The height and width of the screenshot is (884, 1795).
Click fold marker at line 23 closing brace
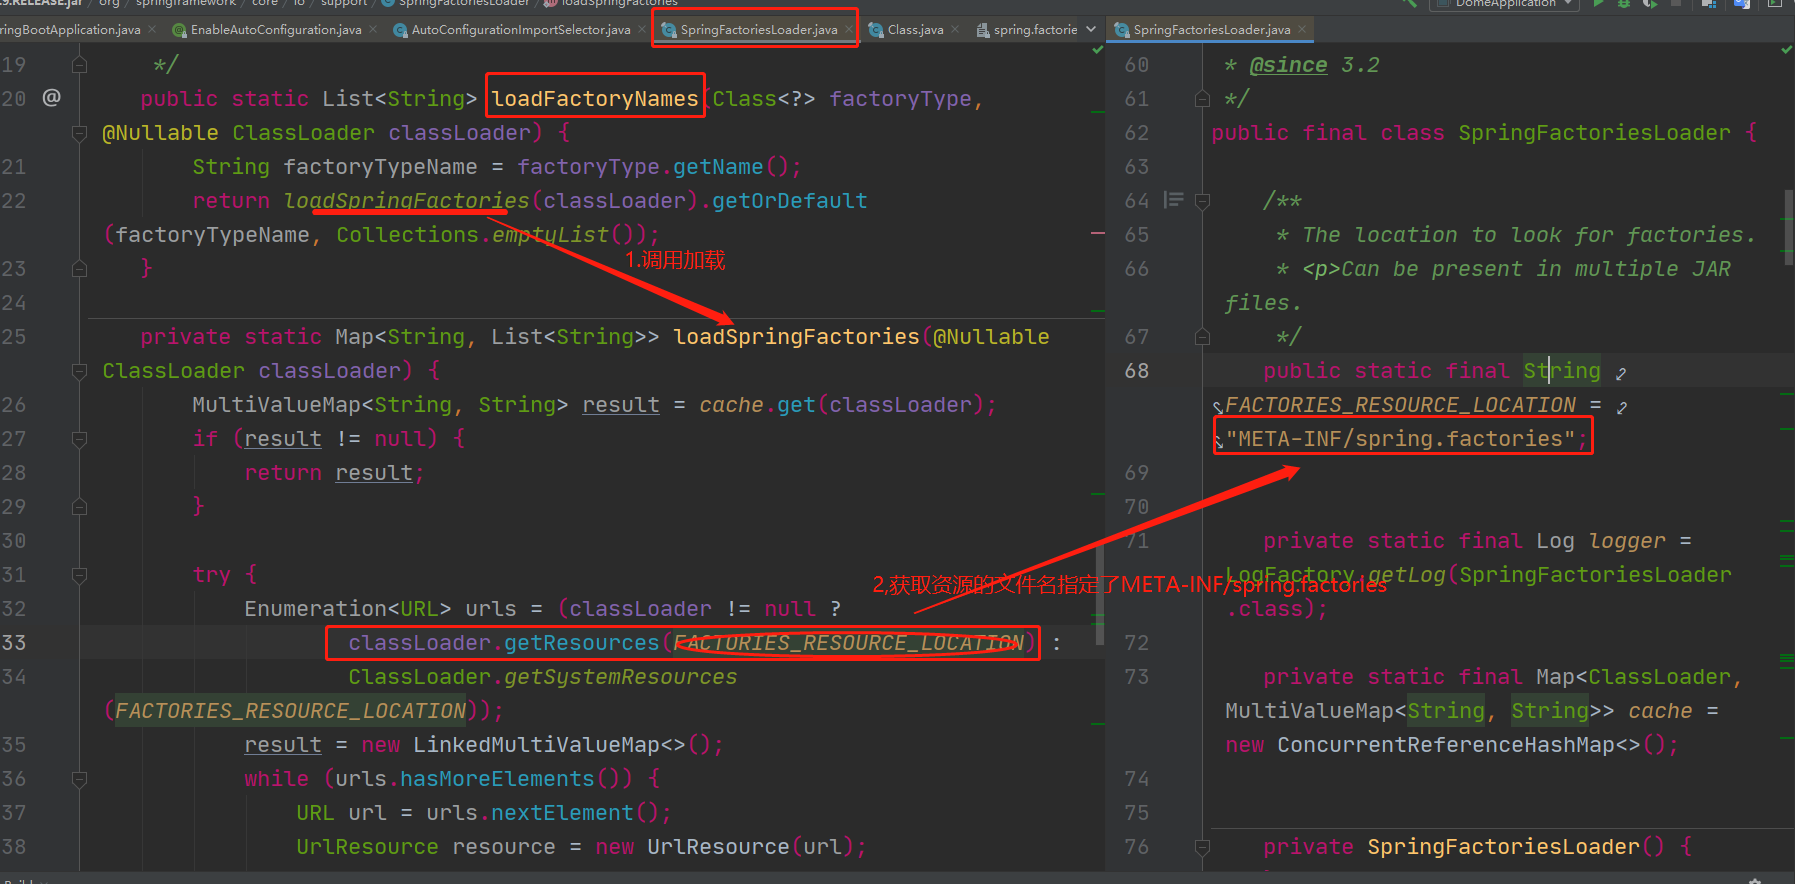[80, 268]
